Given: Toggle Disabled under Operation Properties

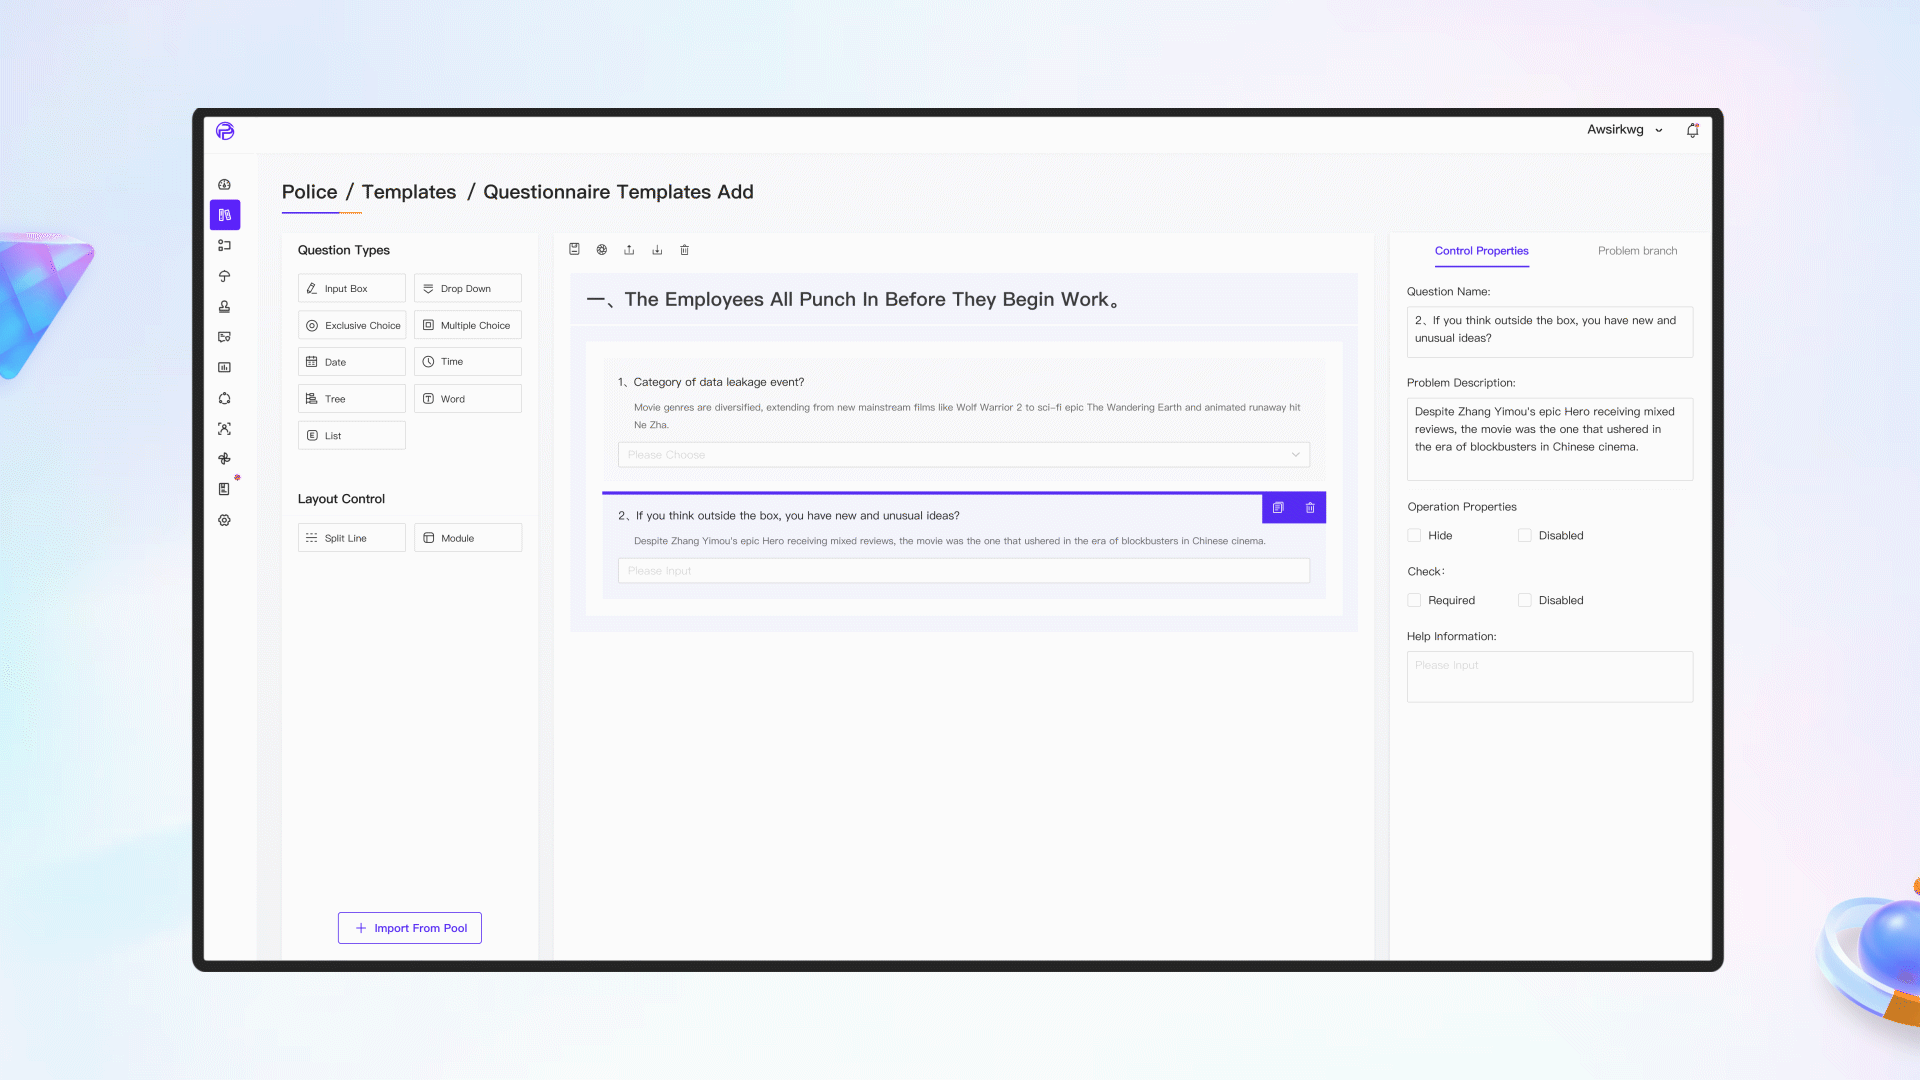Looking at the screenshot, I should (x=1524, y=536).
